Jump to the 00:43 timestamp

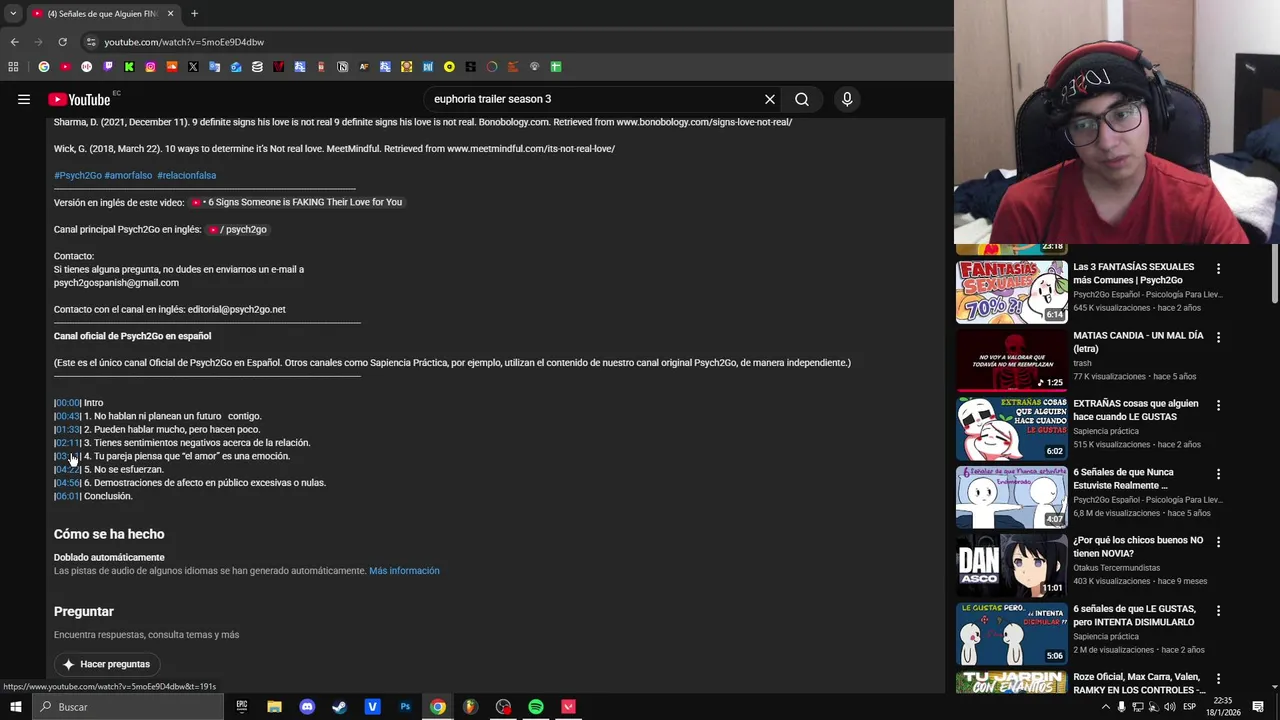point(67,416)
